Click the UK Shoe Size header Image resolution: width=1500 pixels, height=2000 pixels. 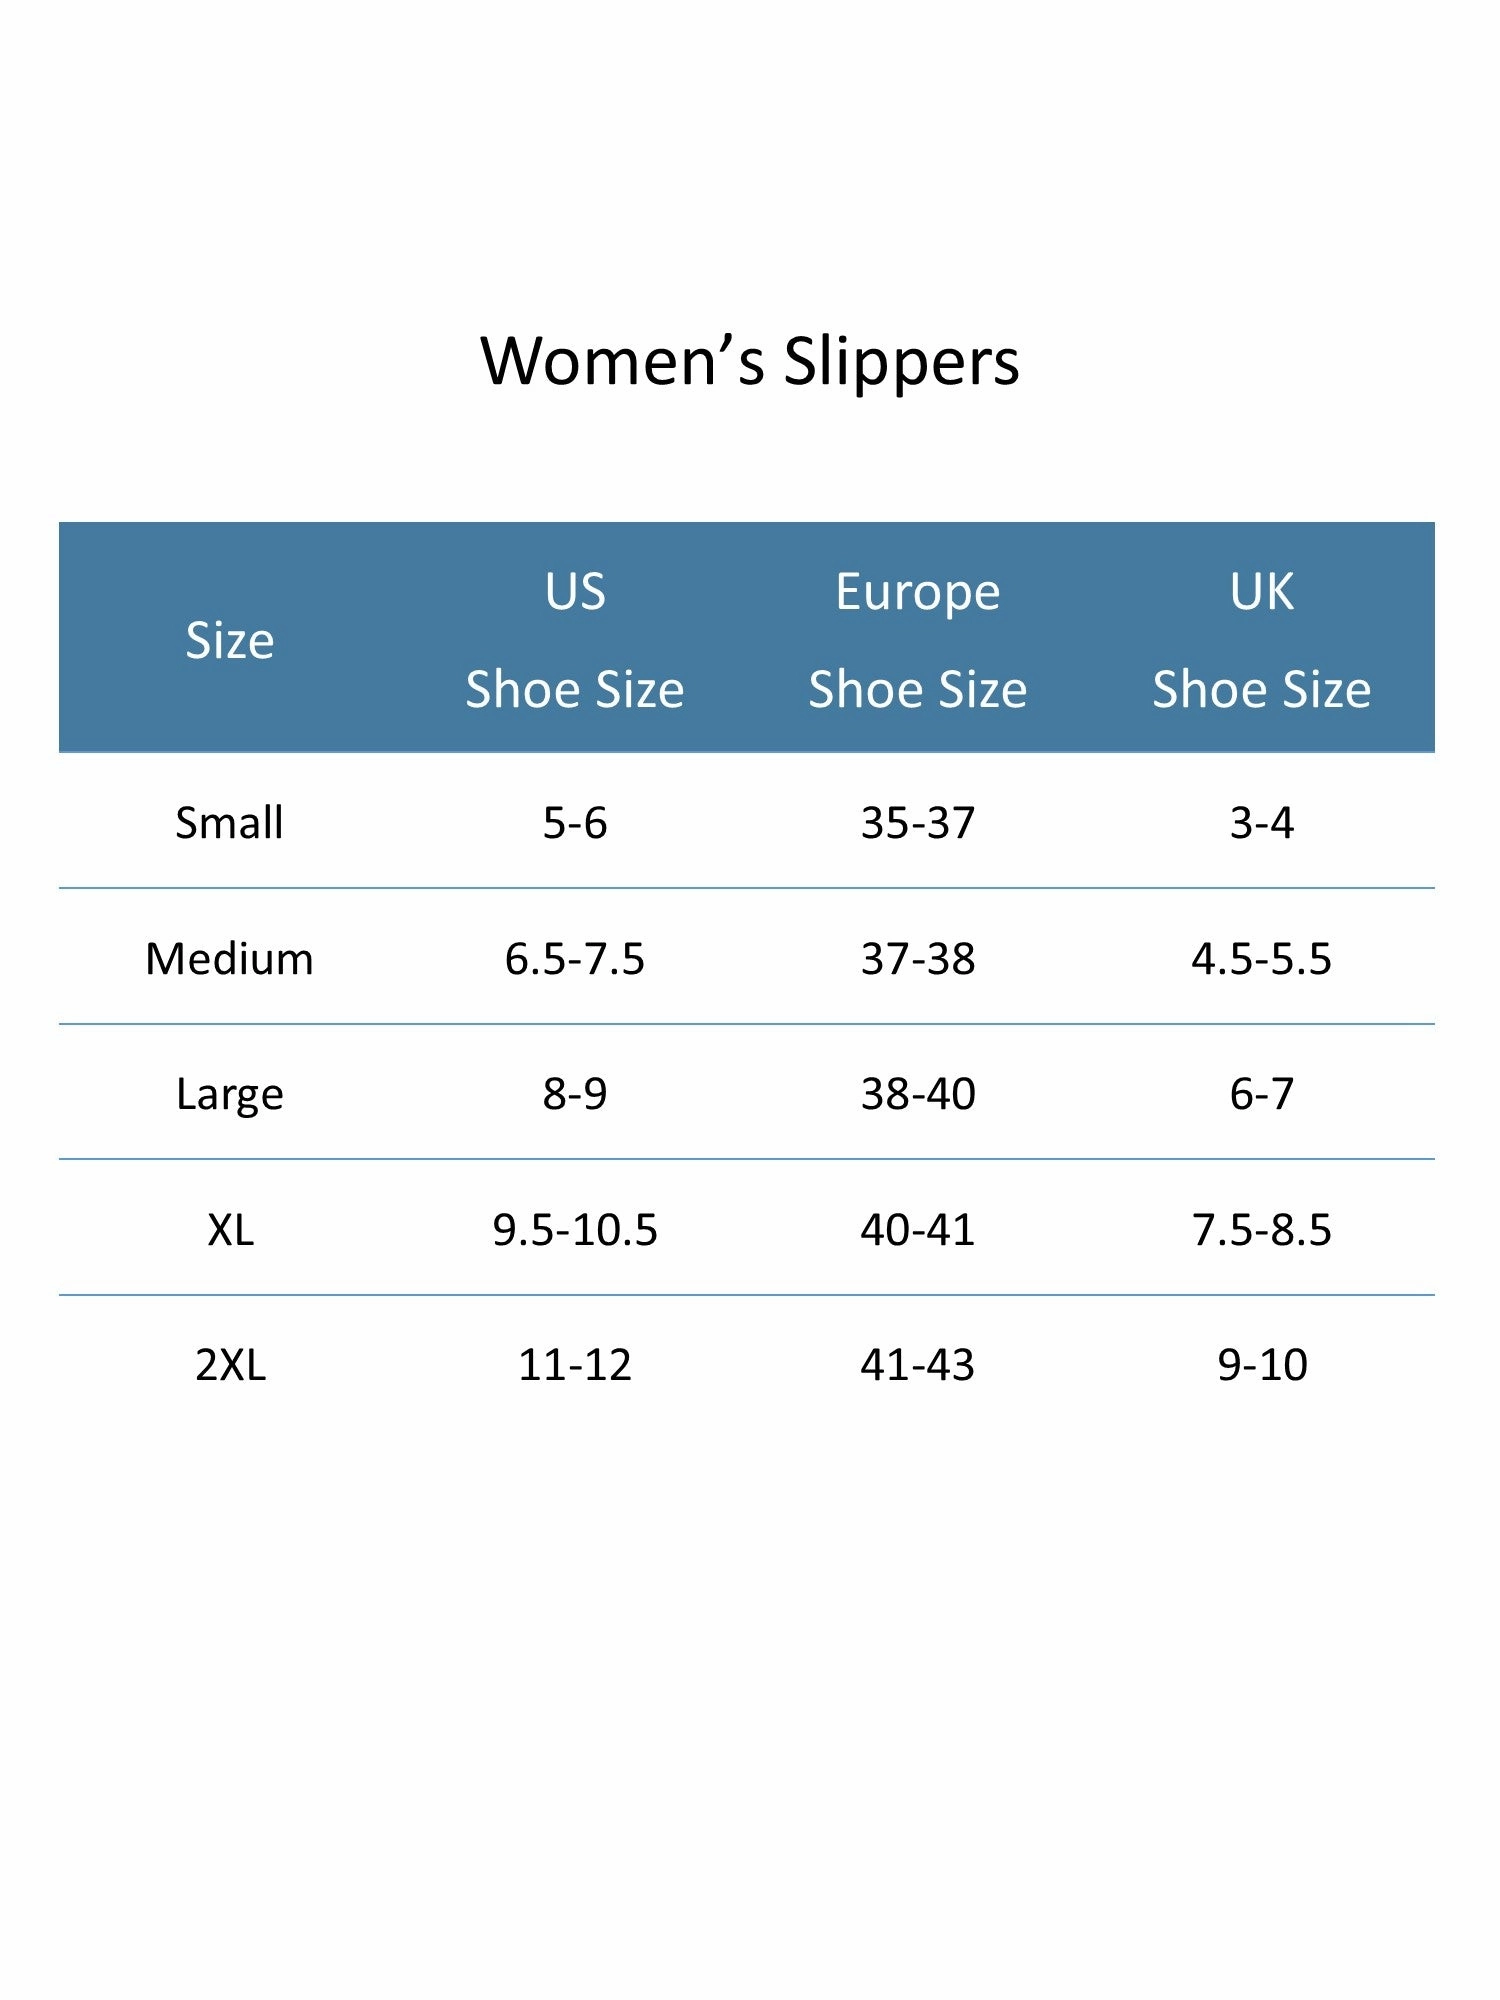[x=1262, y=640]
